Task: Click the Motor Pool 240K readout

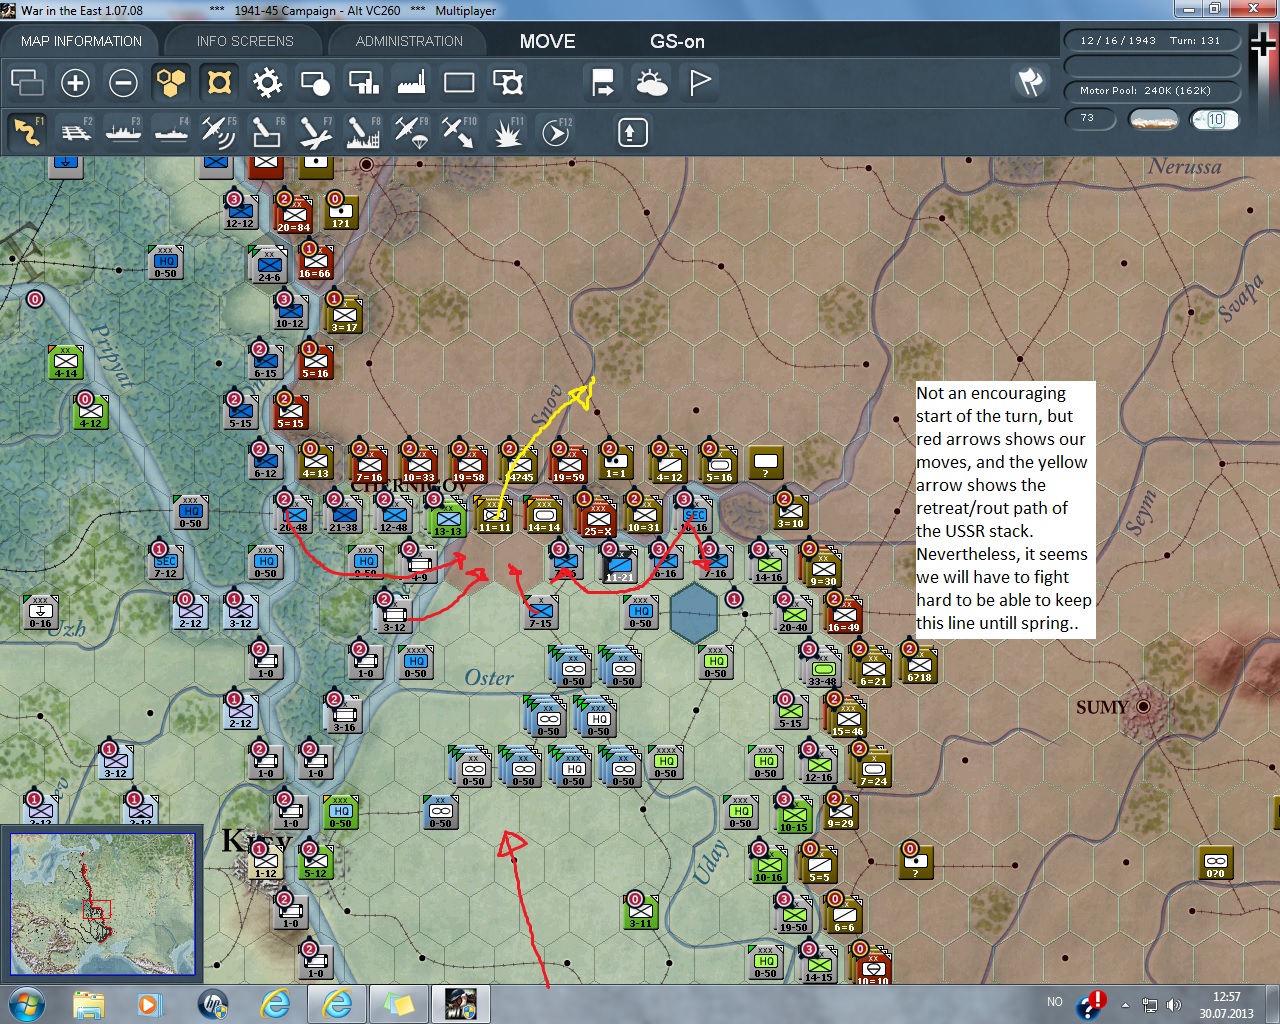Action: 1151,91
